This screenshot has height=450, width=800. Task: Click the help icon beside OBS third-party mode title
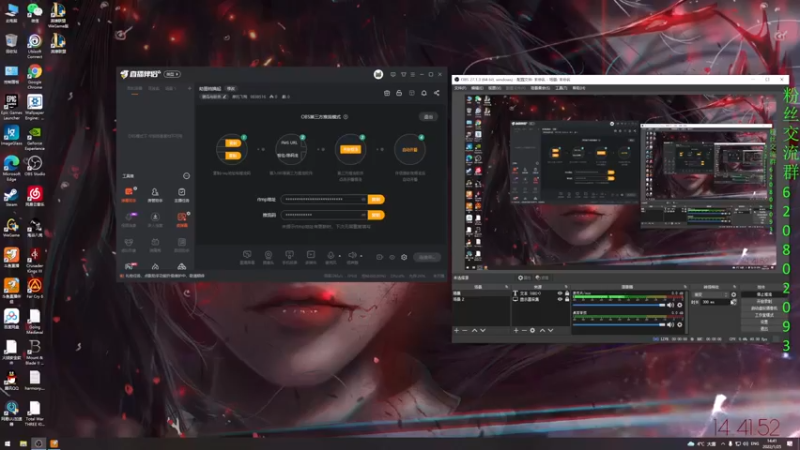[345, 117]
